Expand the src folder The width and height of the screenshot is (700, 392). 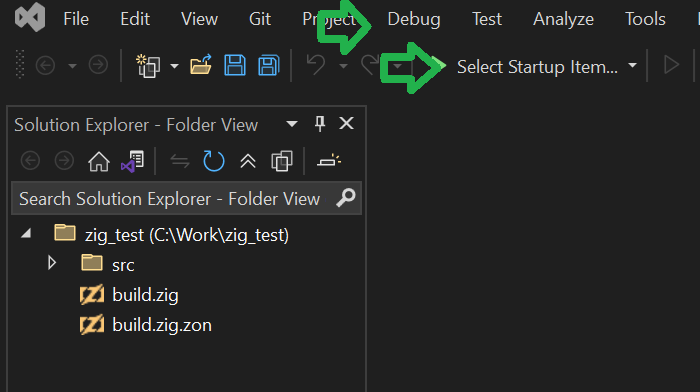(x=52, y=263)
